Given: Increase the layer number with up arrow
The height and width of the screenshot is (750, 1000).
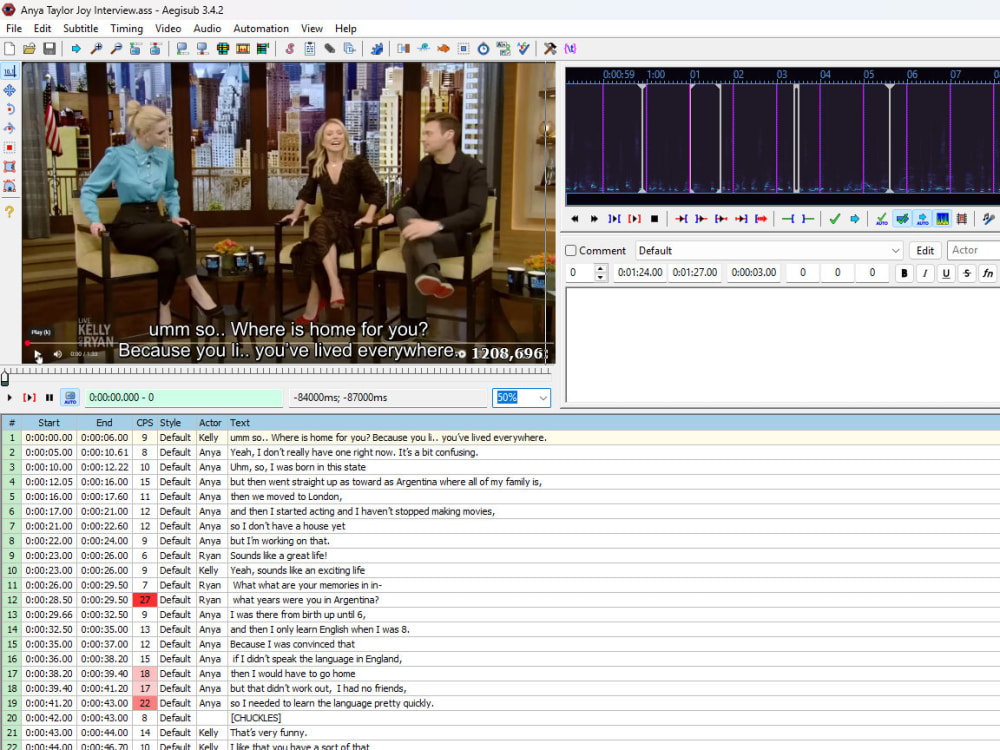Looking at the screenshot, I should point(600,268).
